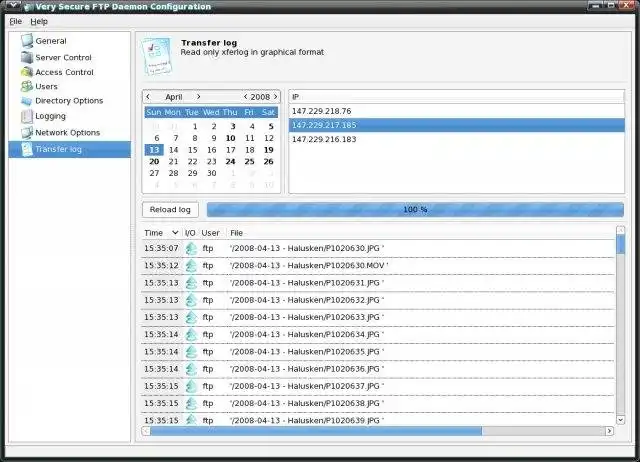
Task: Click the Server Control icon
Action: click(27, 57)
